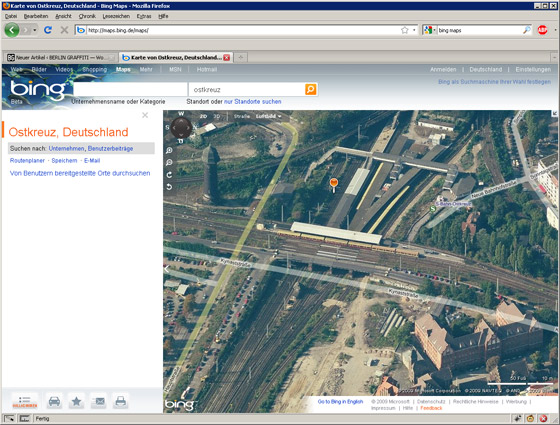Open the Lesezeichen menu
Image resolution: width=560 pixels, height=425 pixels.
tap(116, 16)
